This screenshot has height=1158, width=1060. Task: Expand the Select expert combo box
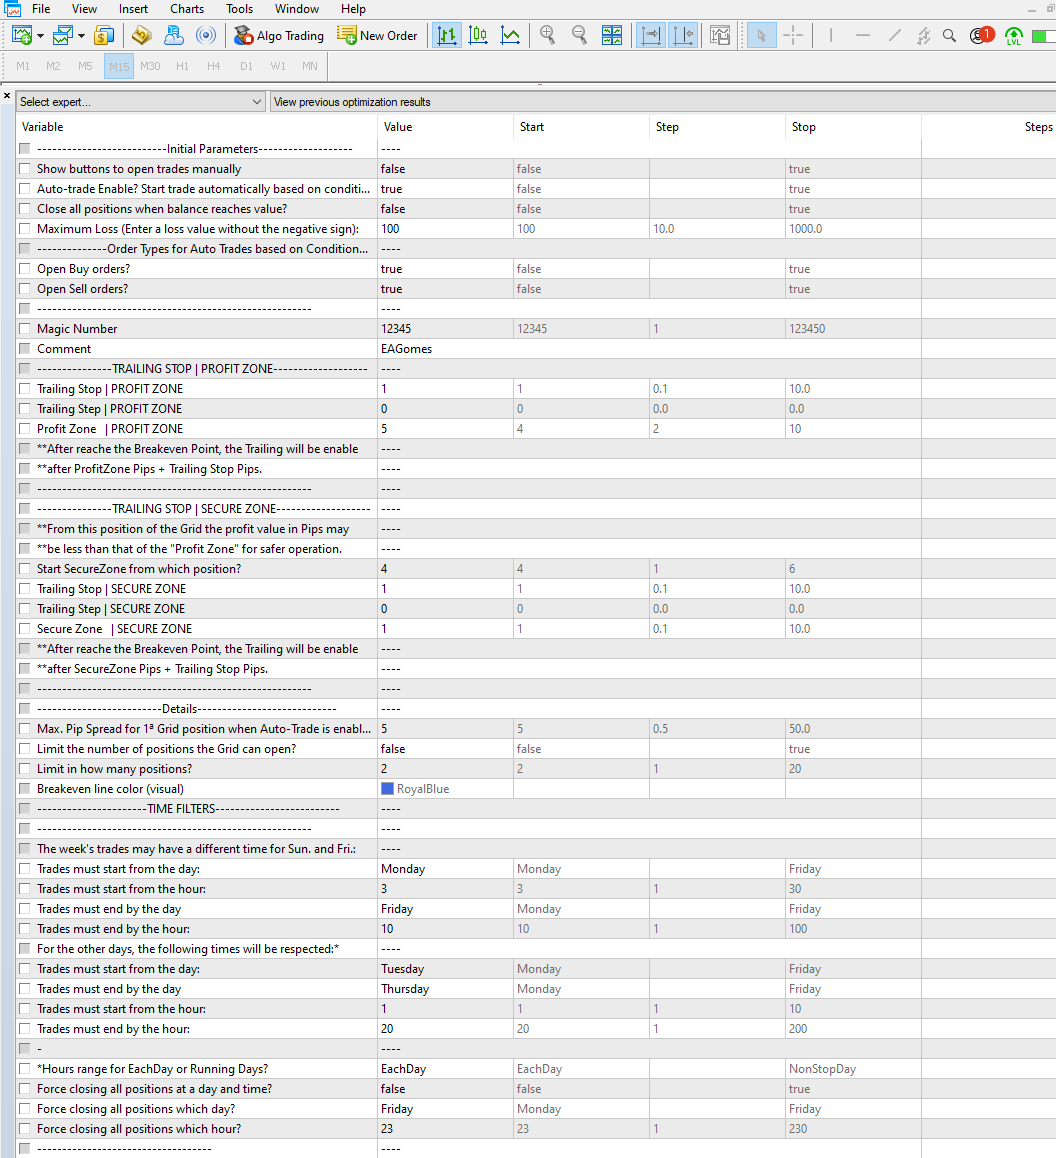point(140,102)
